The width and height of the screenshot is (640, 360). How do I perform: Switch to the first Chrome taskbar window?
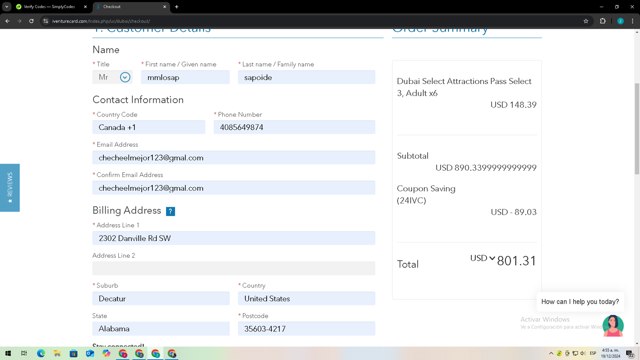click(x=123, y=353)
